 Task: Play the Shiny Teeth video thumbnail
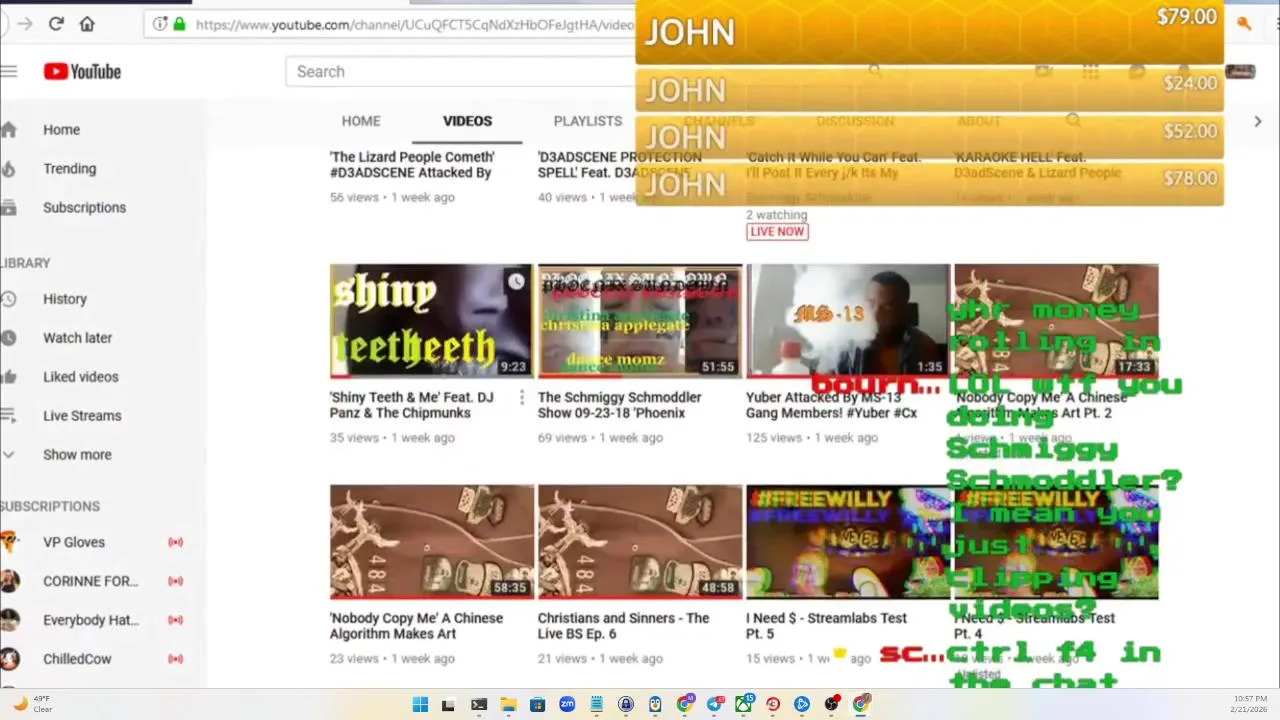432,321
